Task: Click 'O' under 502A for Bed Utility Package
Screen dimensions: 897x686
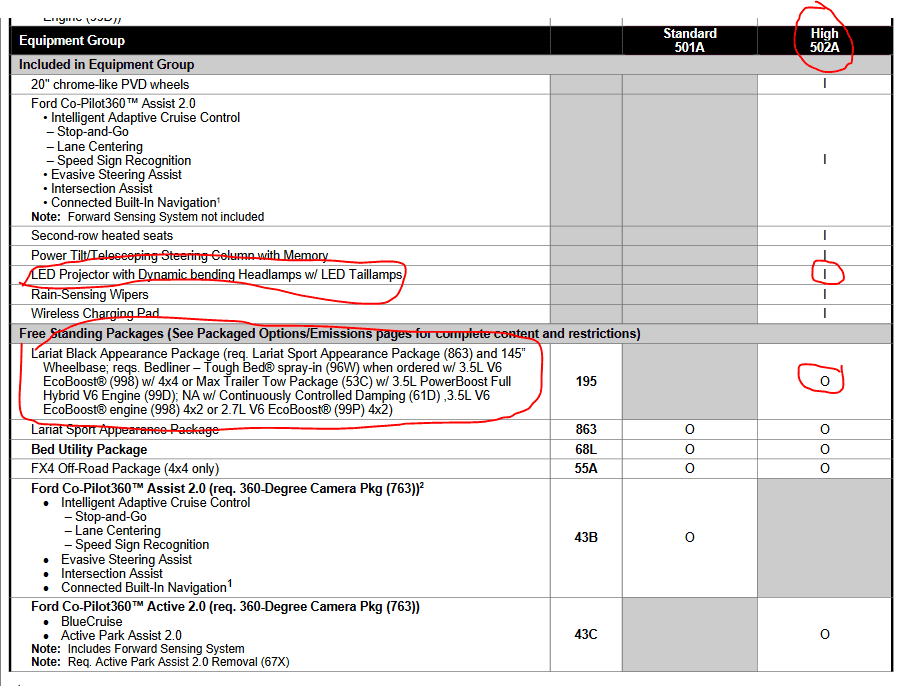Action: [824, 450]
